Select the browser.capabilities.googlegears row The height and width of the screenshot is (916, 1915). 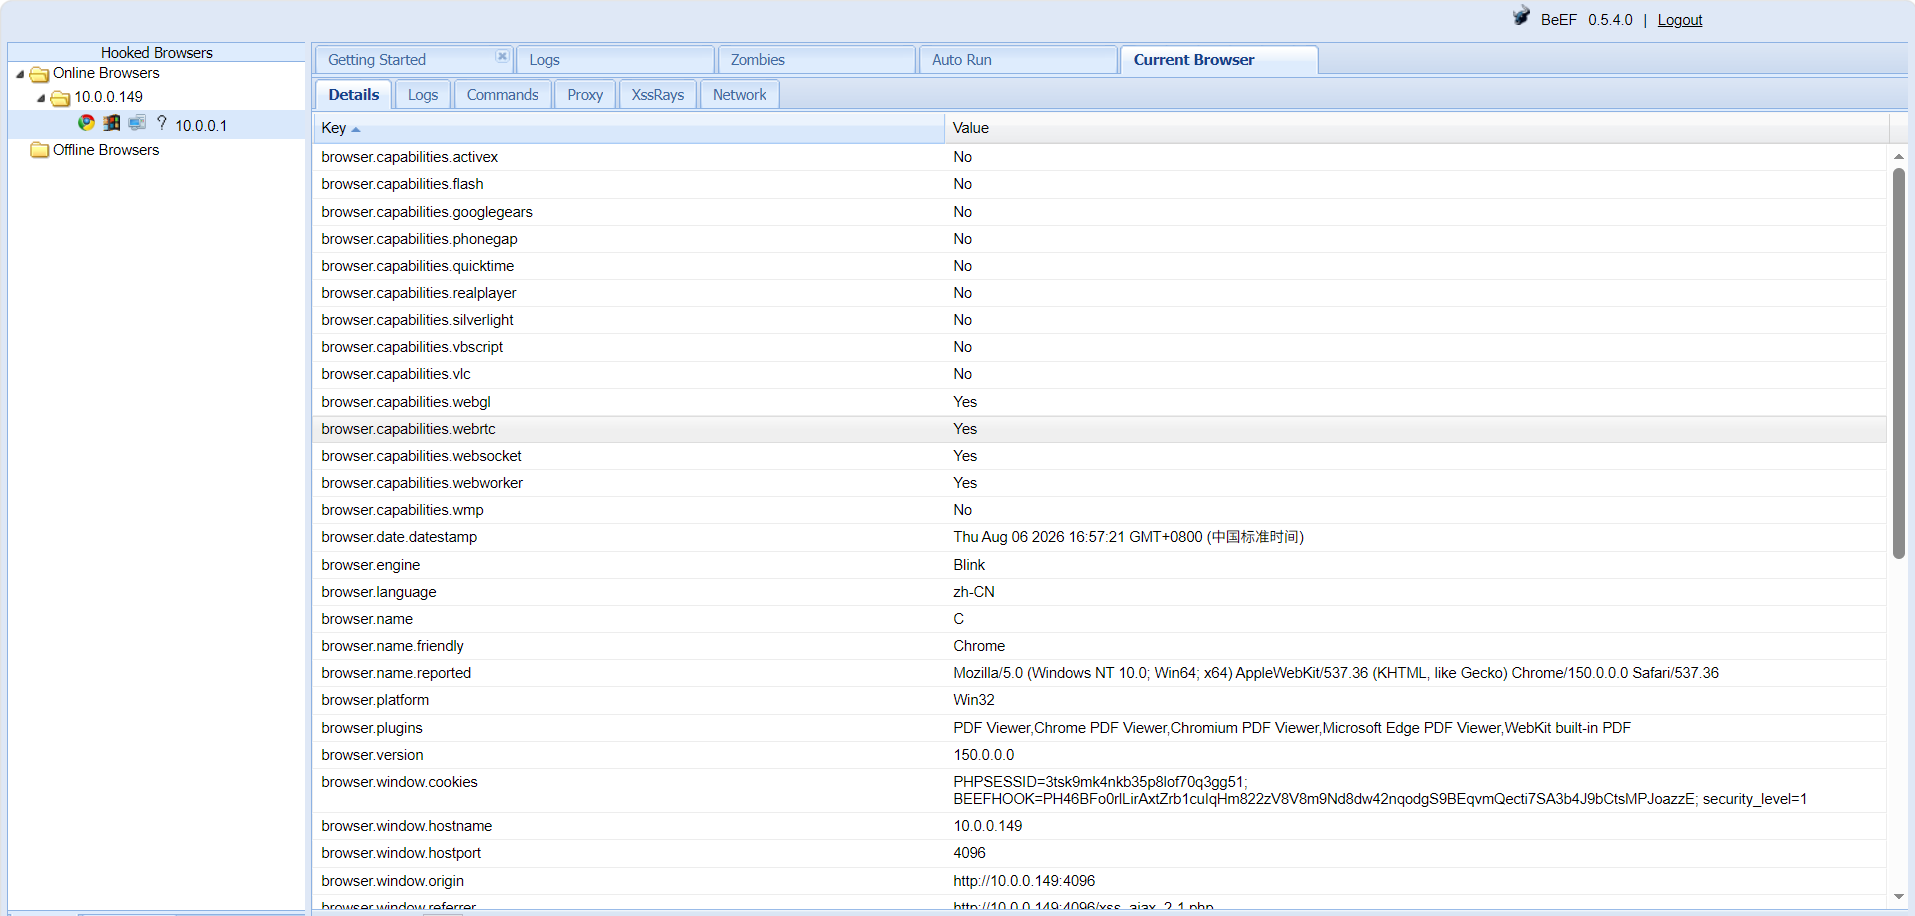tap(1100, 212)
